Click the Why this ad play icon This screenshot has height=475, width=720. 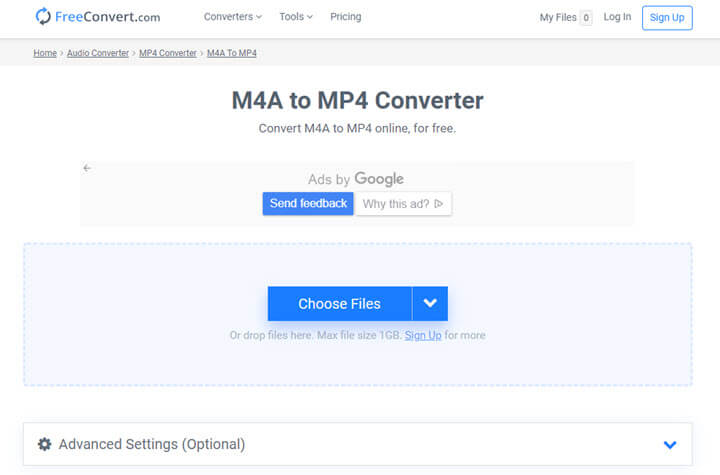tap(438, 204)
